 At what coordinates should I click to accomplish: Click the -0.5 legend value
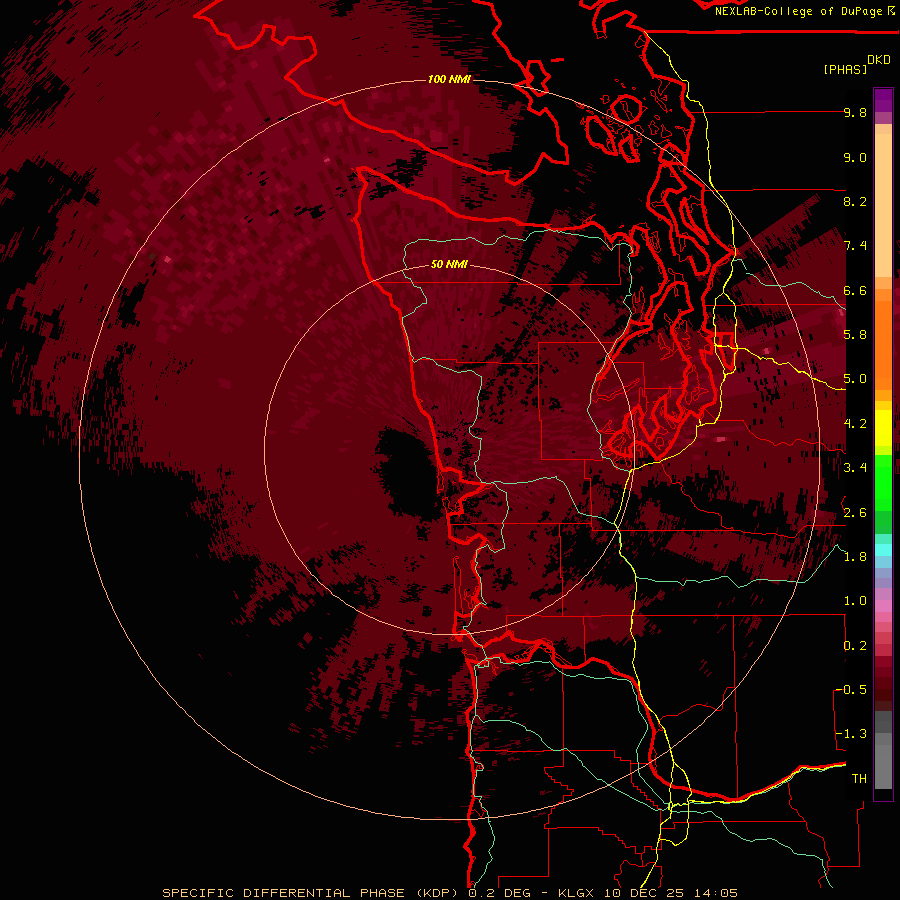tap(851, 690)
